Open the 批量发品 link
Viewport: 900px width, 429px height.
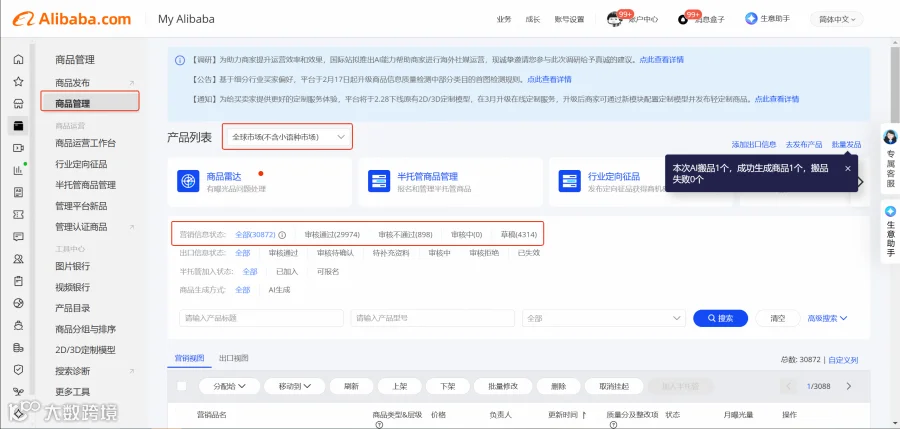pos(846,145)
